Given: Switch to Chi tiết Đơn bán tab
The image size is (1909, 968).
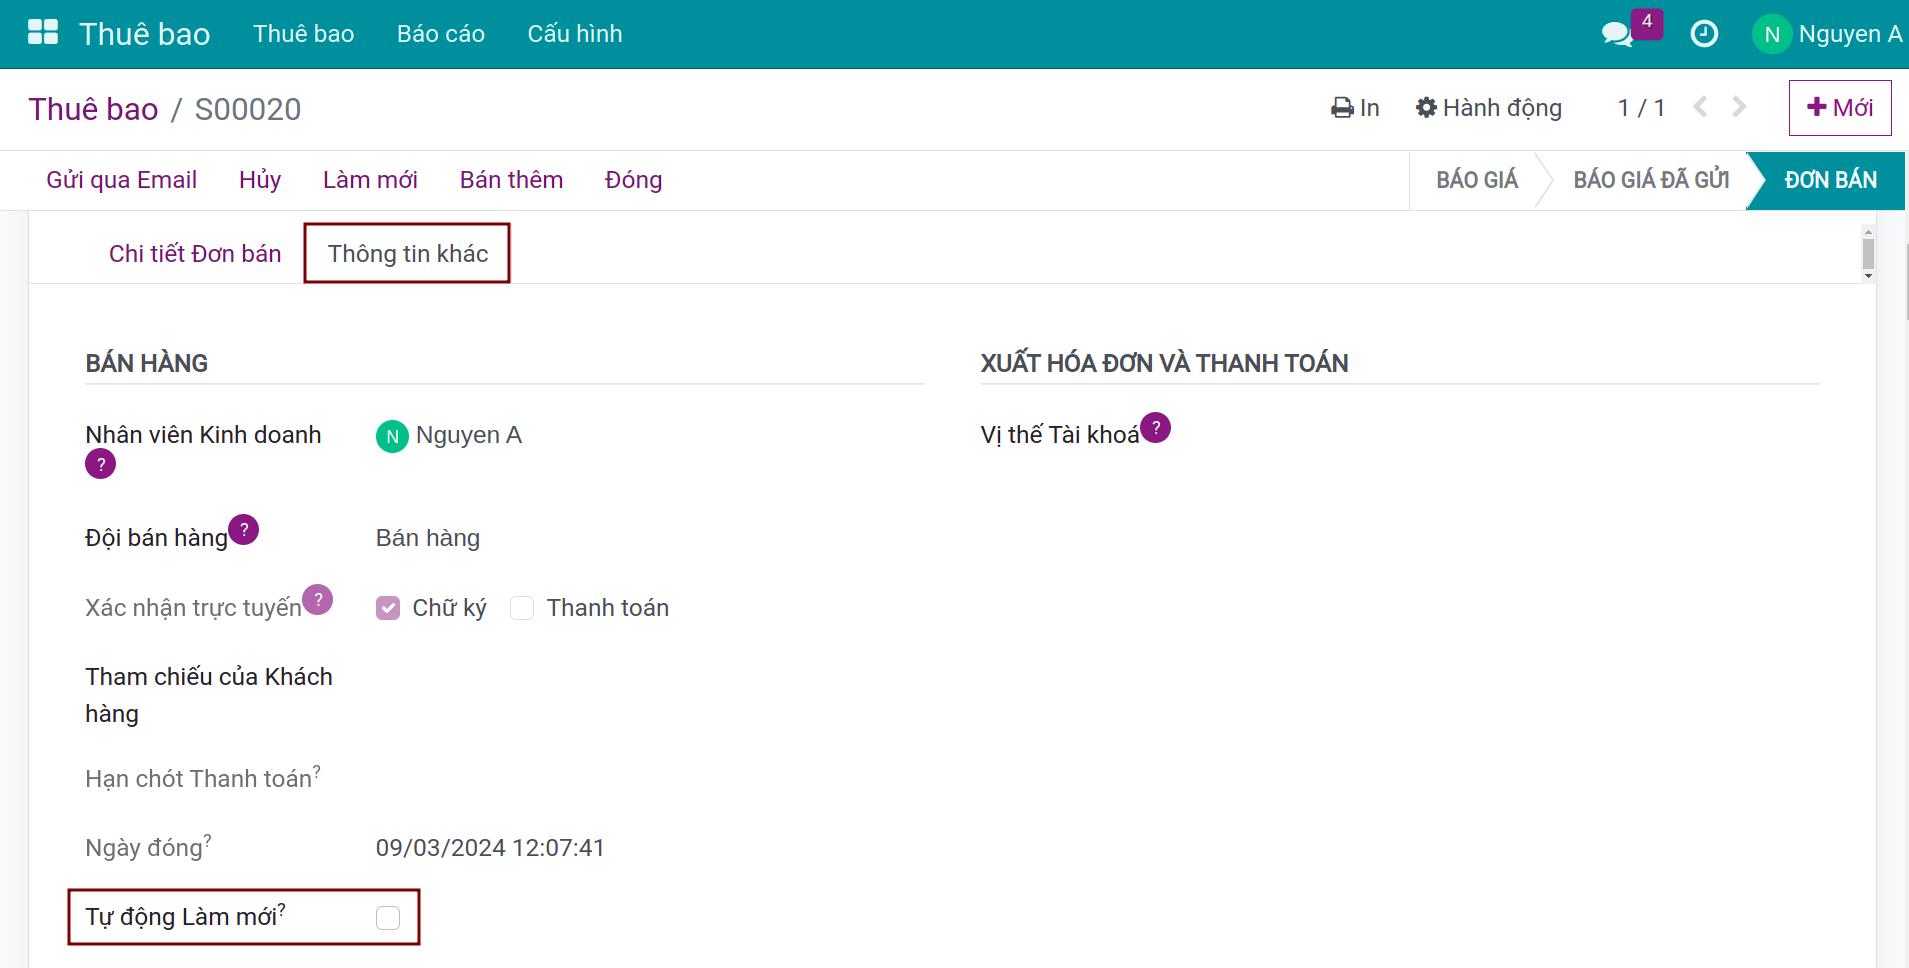Looking at the screenshot, I should 195,254.
